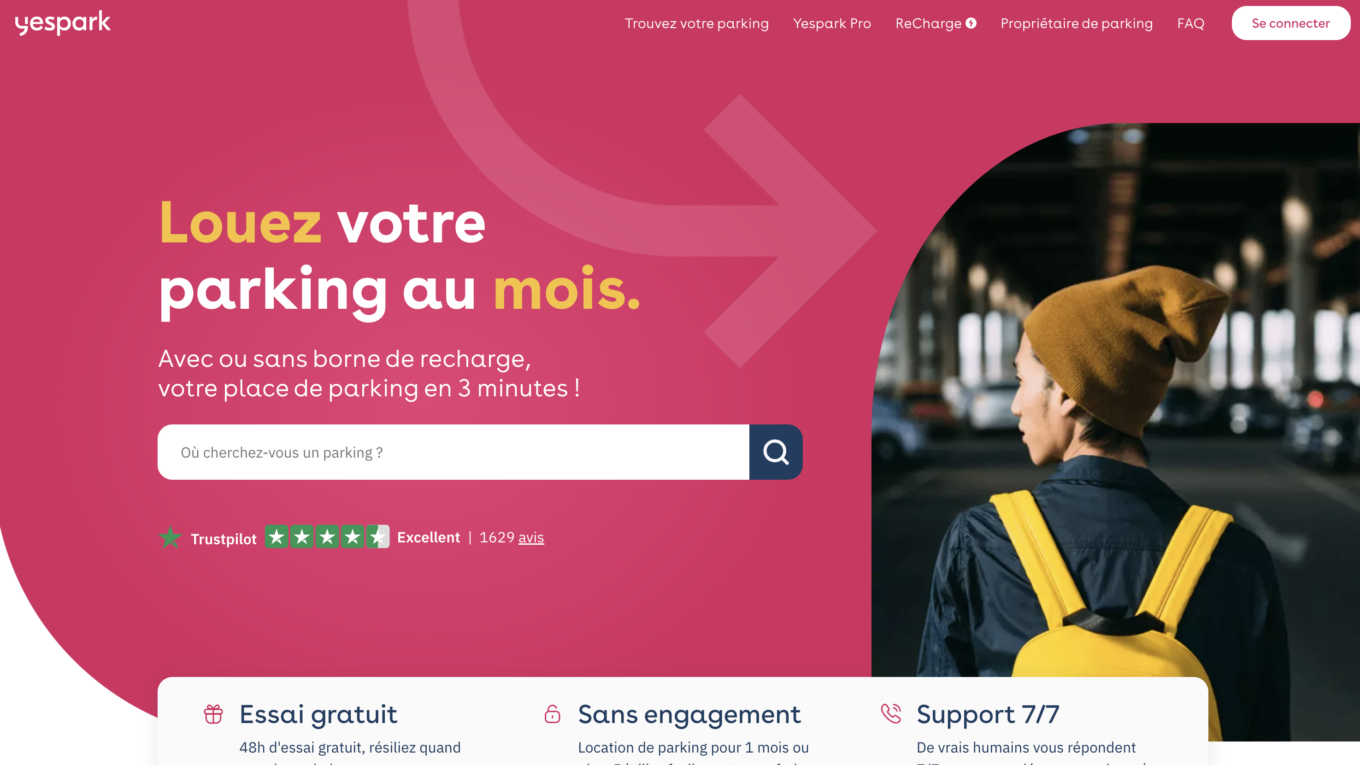The height and width of the screenshot is (765, 1360).
Task: Focus the Où cherchez-vous un parking field
Action: (453, 452)
